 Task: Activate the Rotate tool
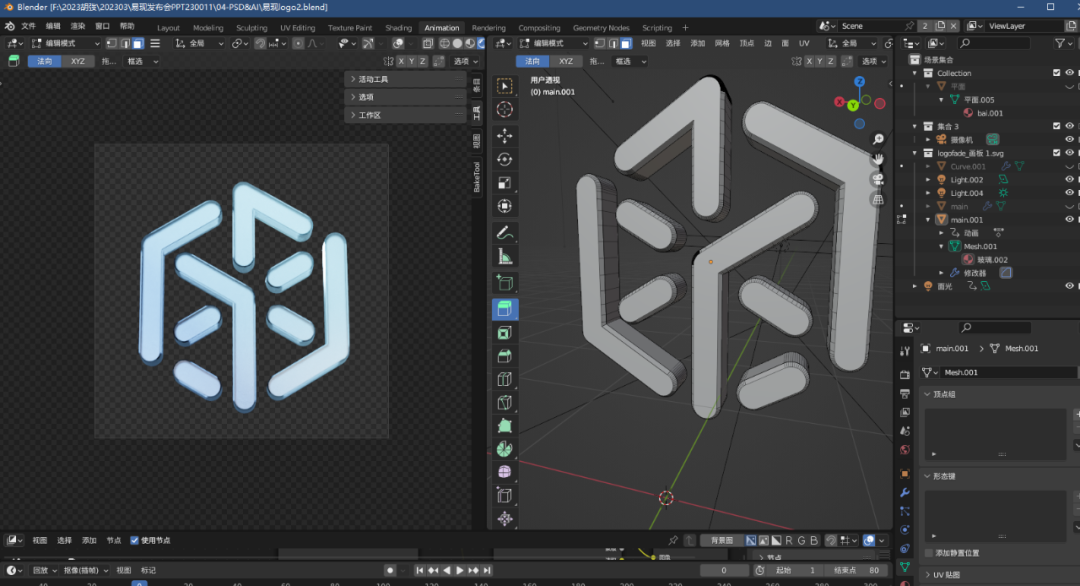tap(505, 159)
